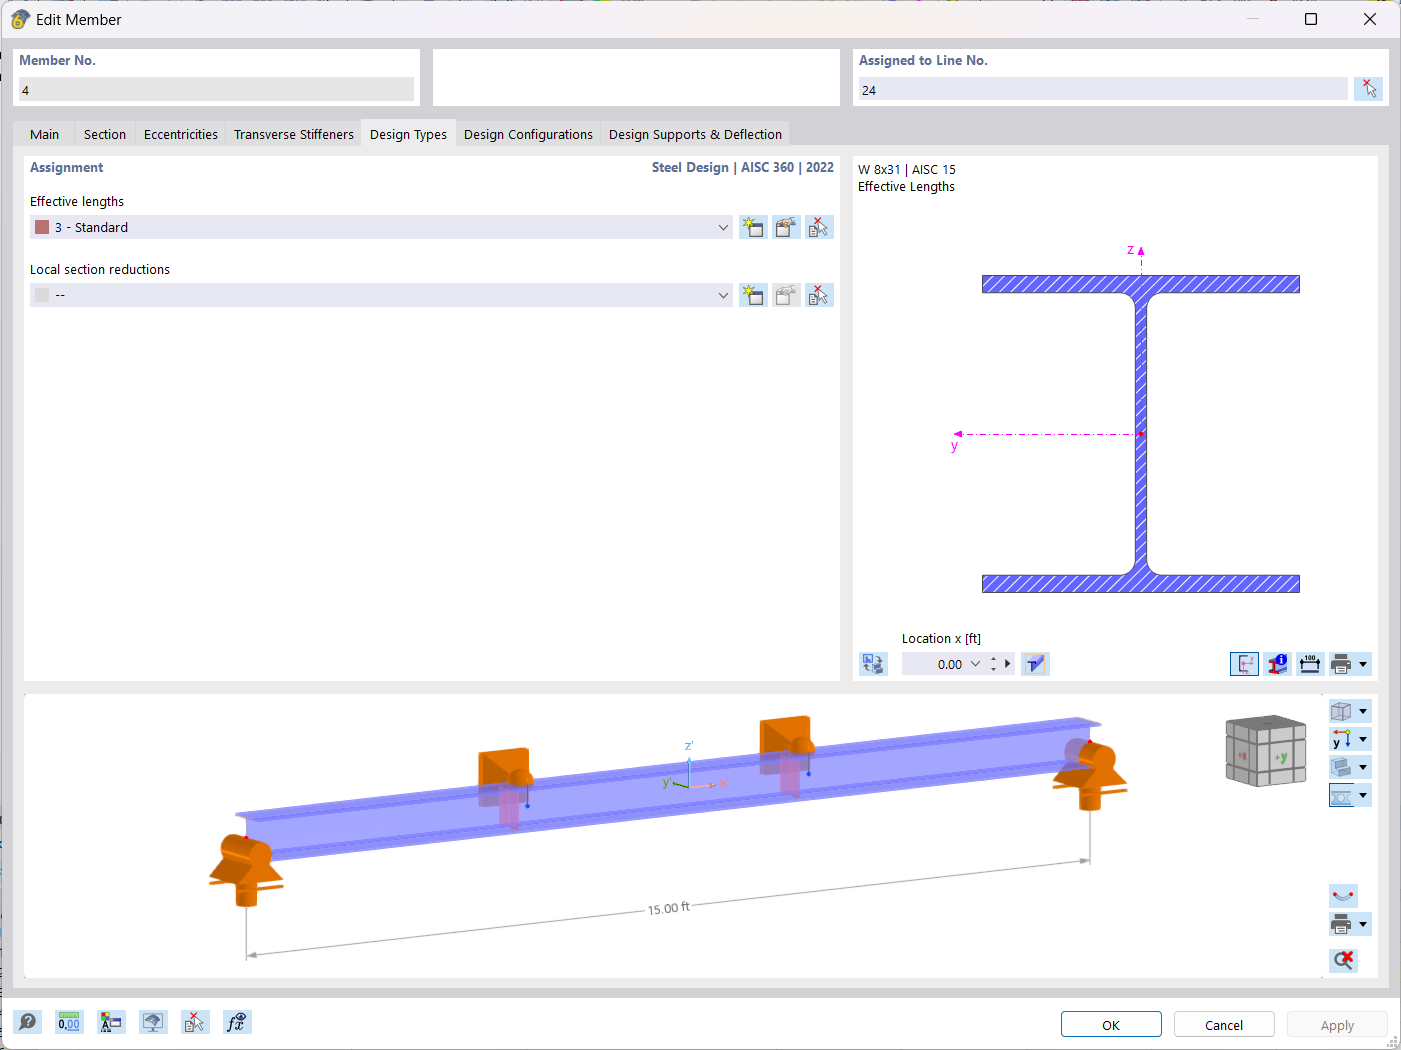Switch to the Transverse Stiffeners tab
This screenshot has width=1401, height=1050.
(x=293, y=133)
